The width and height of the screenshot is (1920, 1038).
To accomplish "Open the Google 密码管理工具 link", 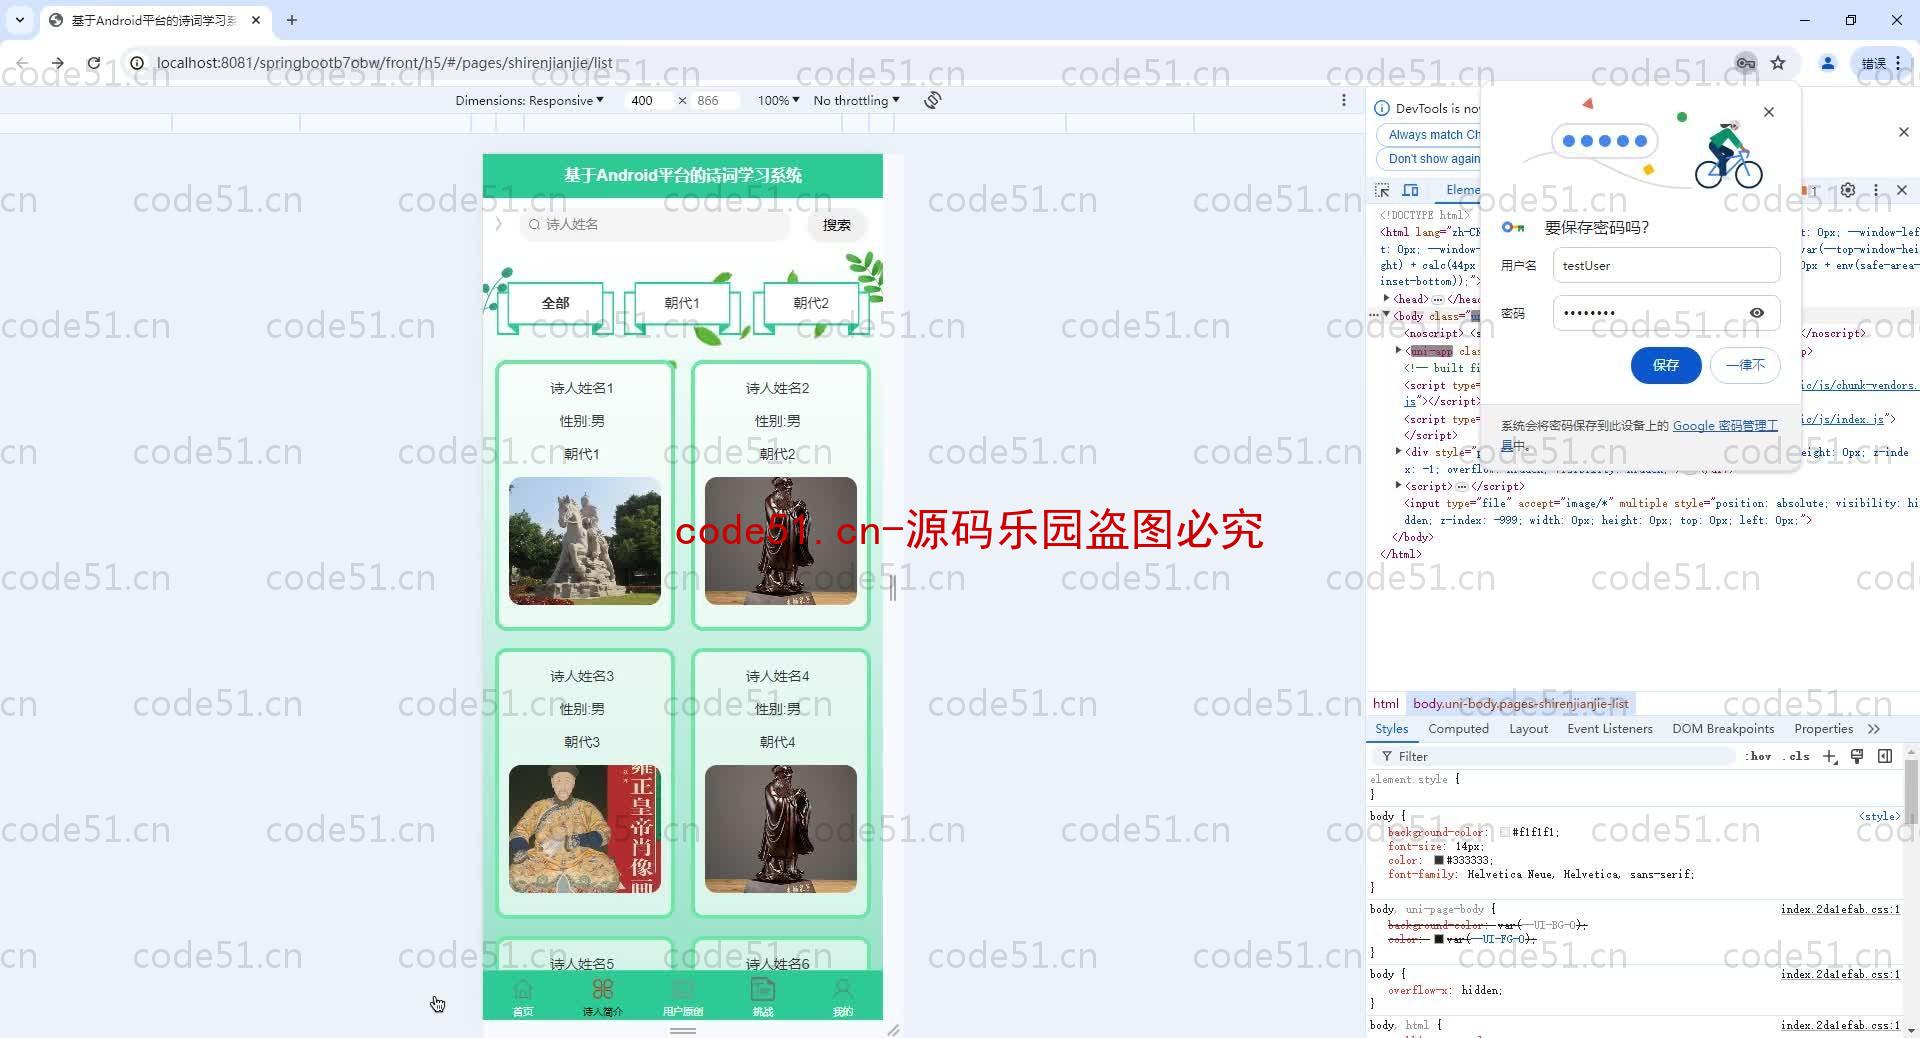I will tap(1725, 426).
